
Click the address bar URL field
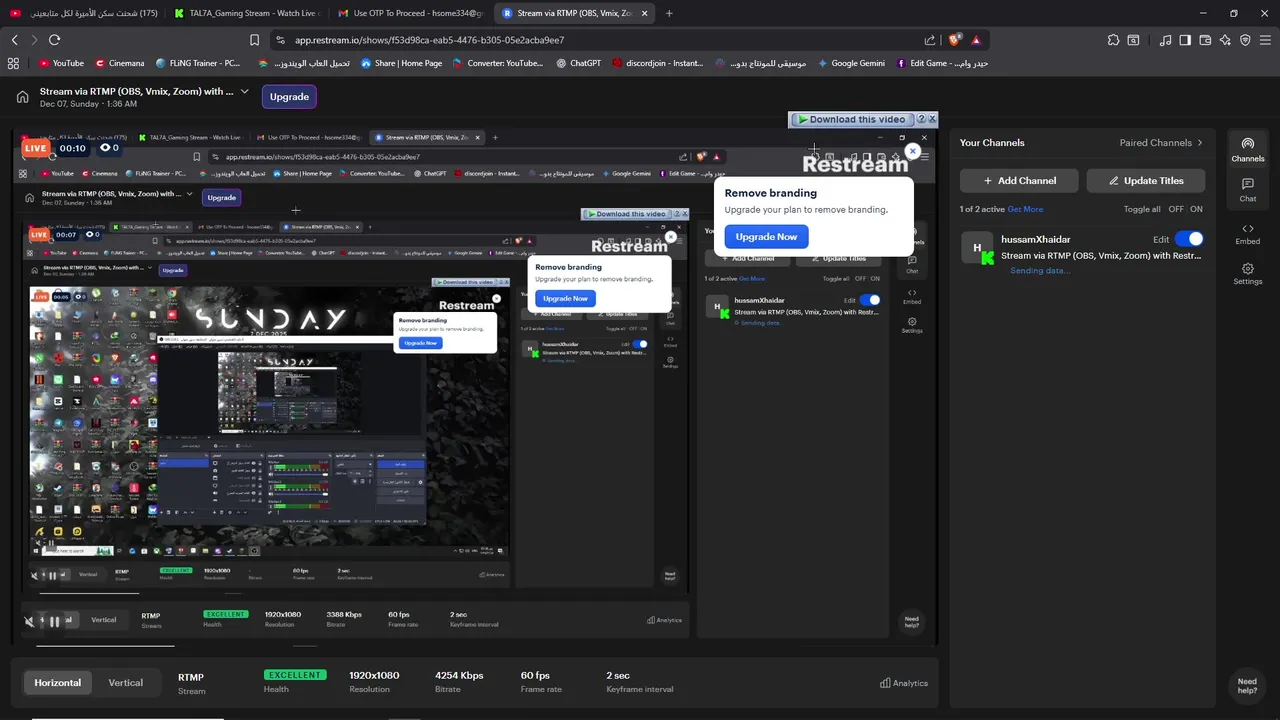point(600,40)
